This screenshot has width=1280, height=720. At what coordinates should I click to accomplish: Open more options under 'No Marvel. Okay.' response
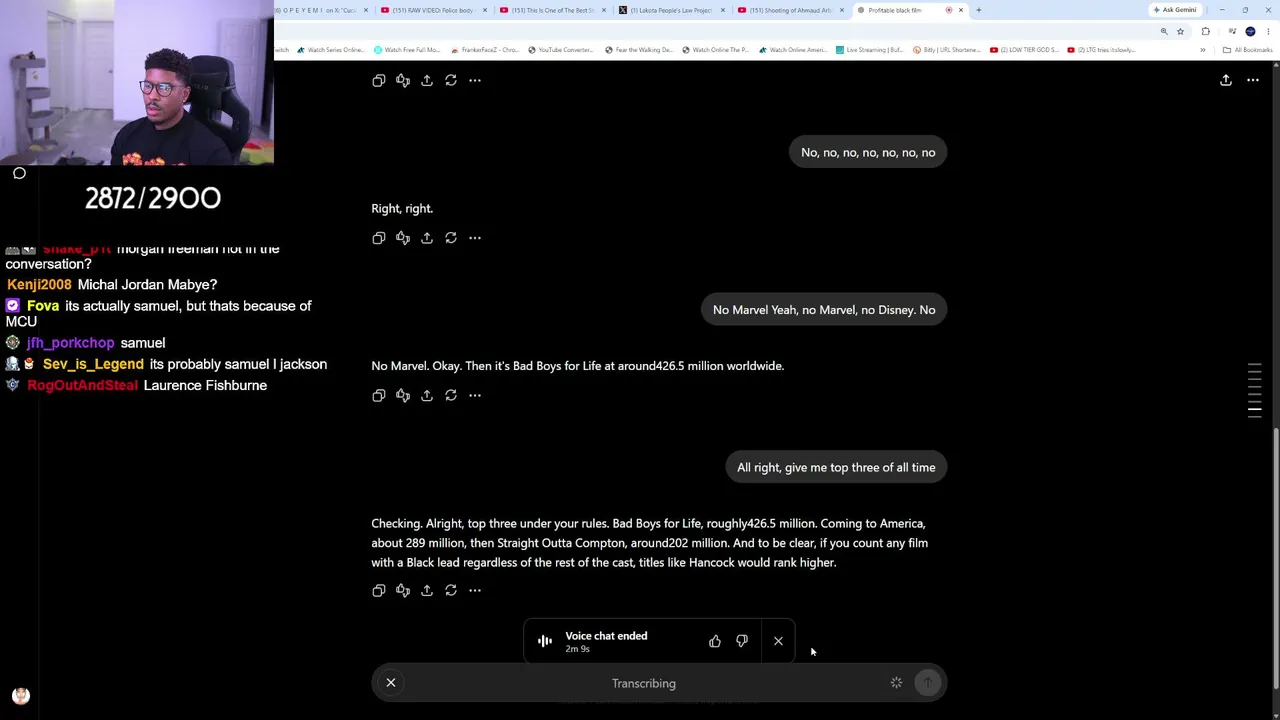[475, 395]
